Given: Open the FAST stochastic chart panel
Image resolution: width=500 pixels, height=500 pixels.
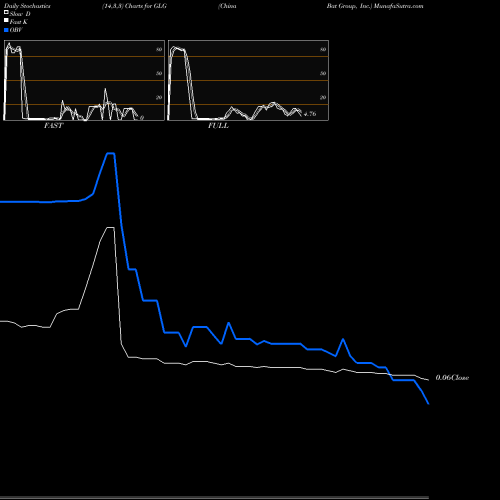Looking at the screenshot, I should [x=84, y=80].
